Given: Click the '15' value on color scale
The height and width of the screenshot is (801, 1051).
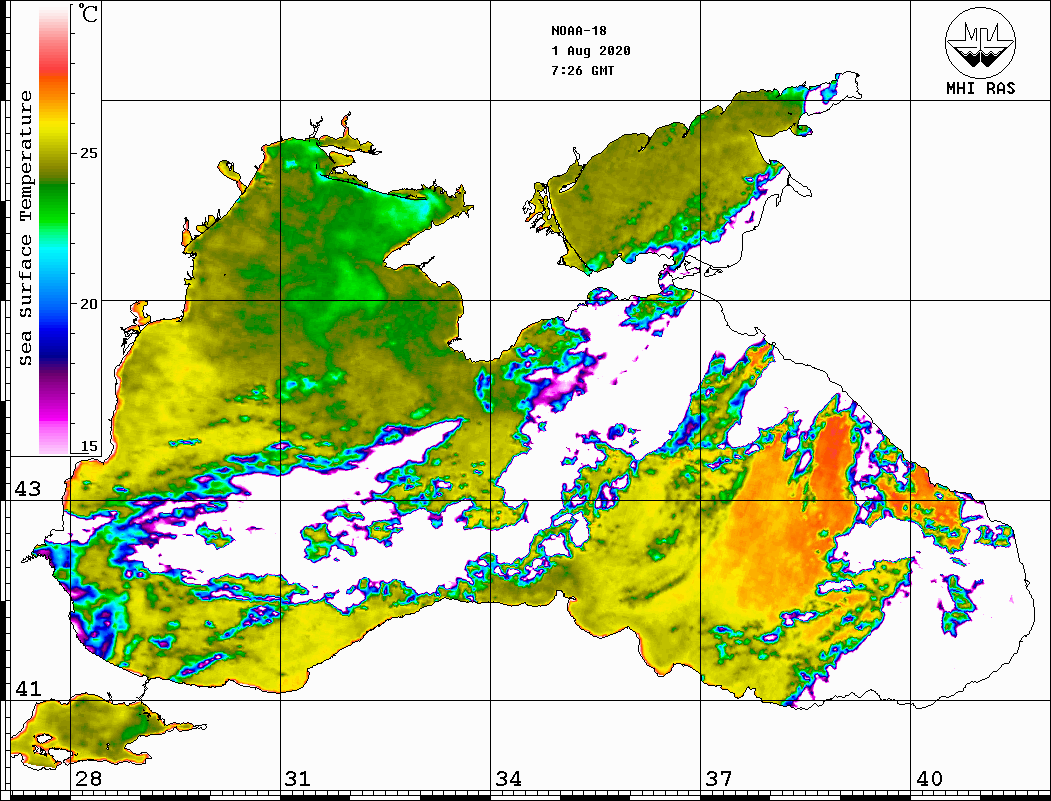Looking at the screenshot, I should 88,446.
